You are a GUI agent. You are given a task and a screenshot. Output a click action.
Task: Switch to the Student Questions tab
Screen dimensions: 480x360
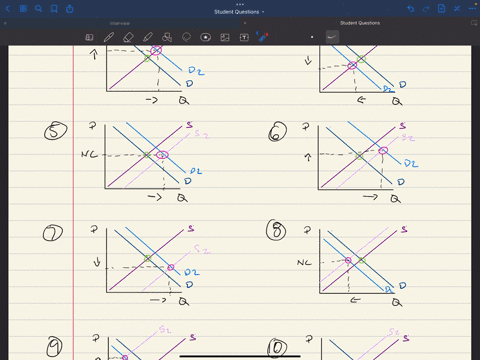coord(360,23)
